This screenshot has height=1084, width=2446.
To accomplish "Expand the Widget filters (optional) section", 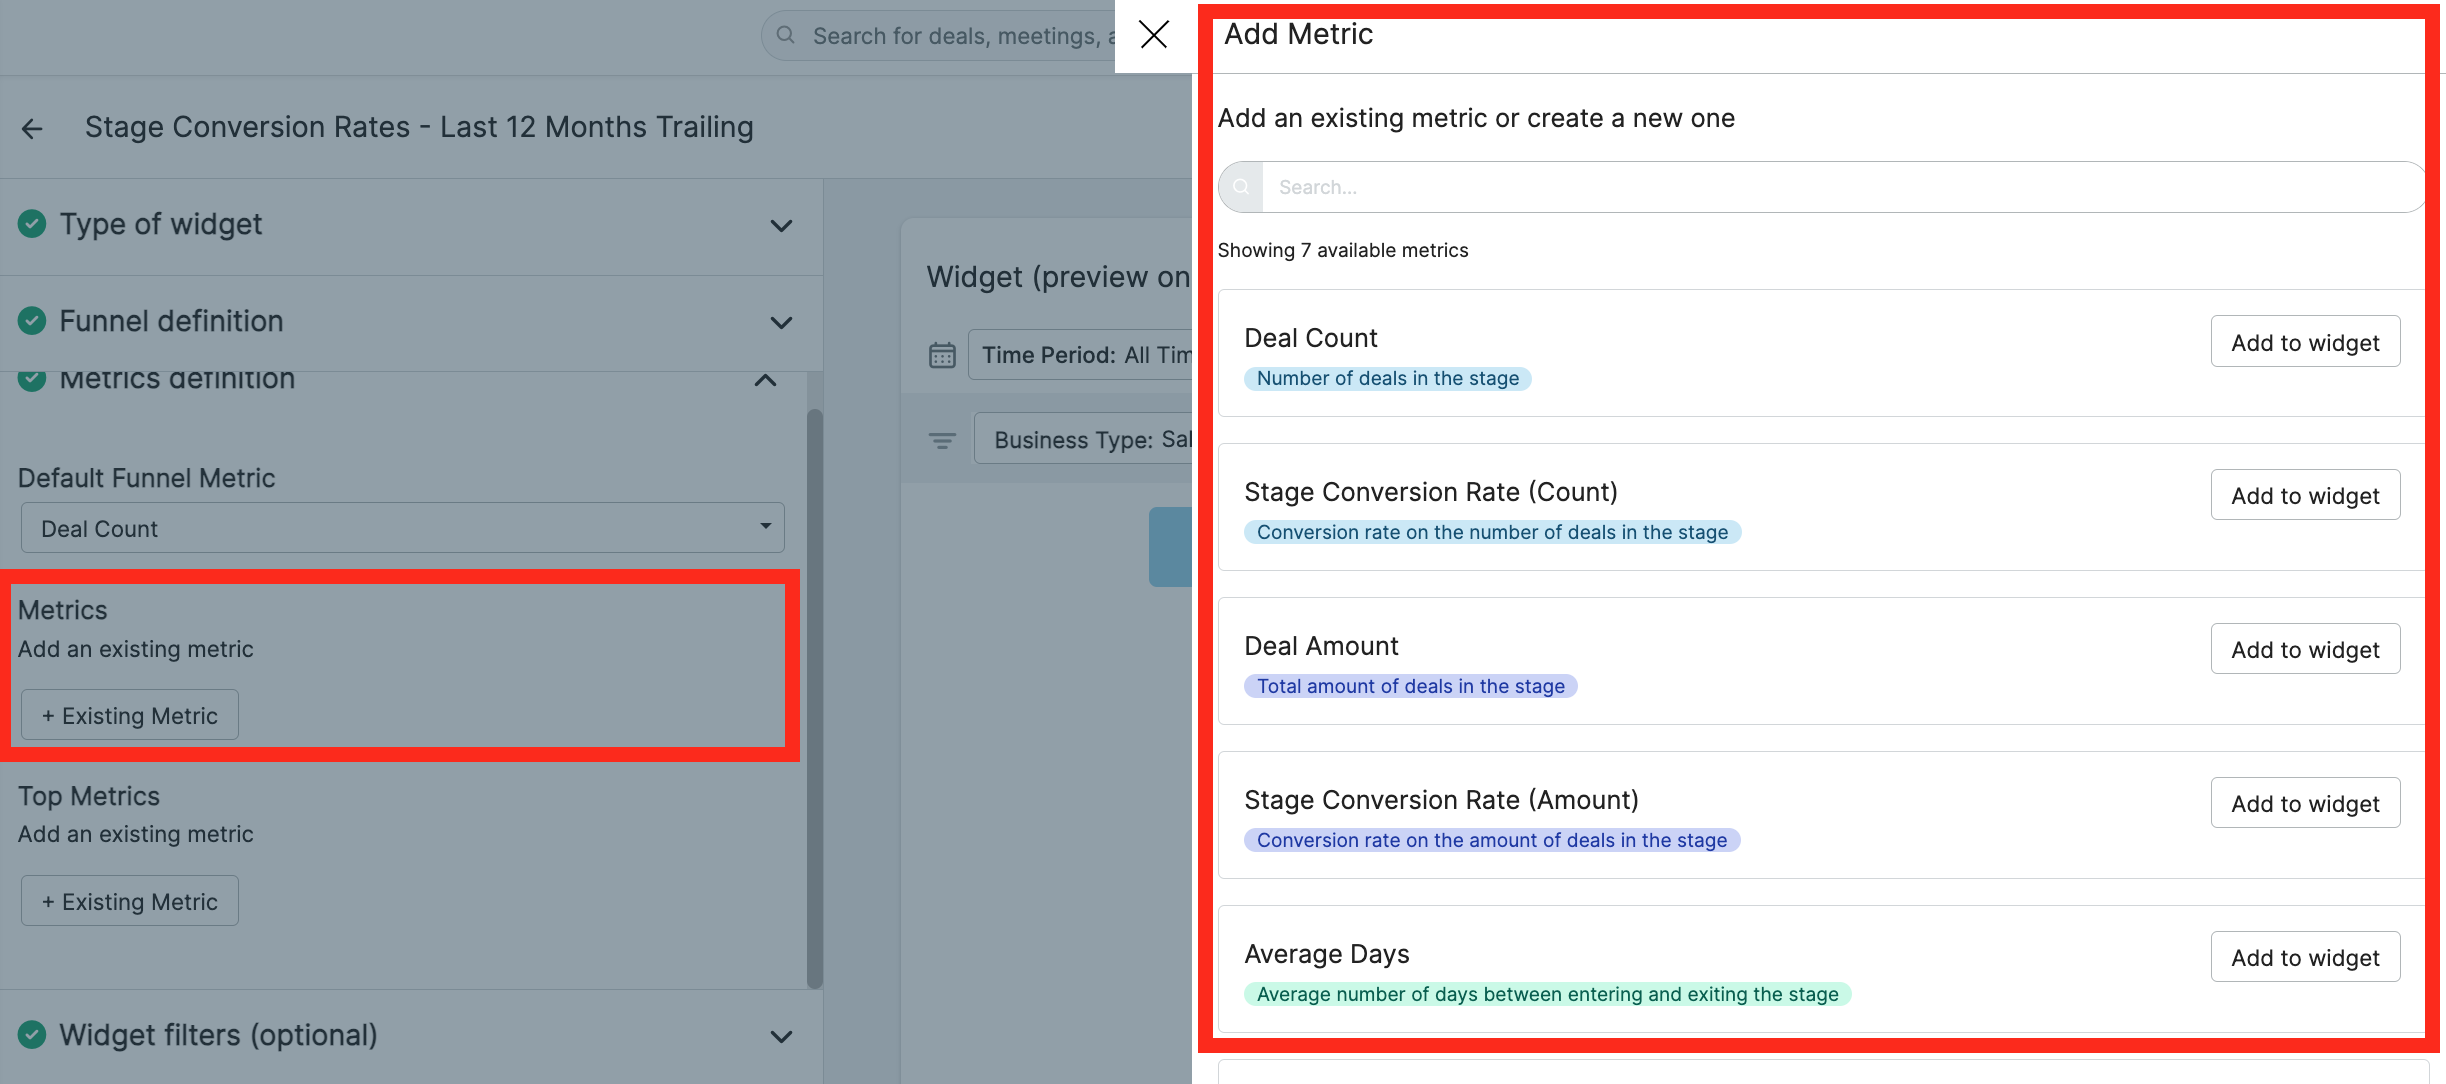I will tap(781, 1036).
